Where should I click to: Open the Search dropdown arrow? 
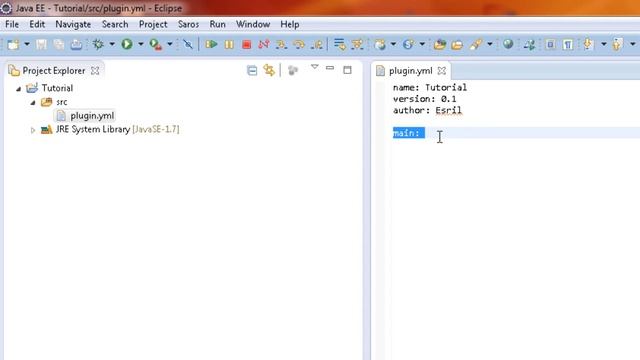tap(489, 44)
